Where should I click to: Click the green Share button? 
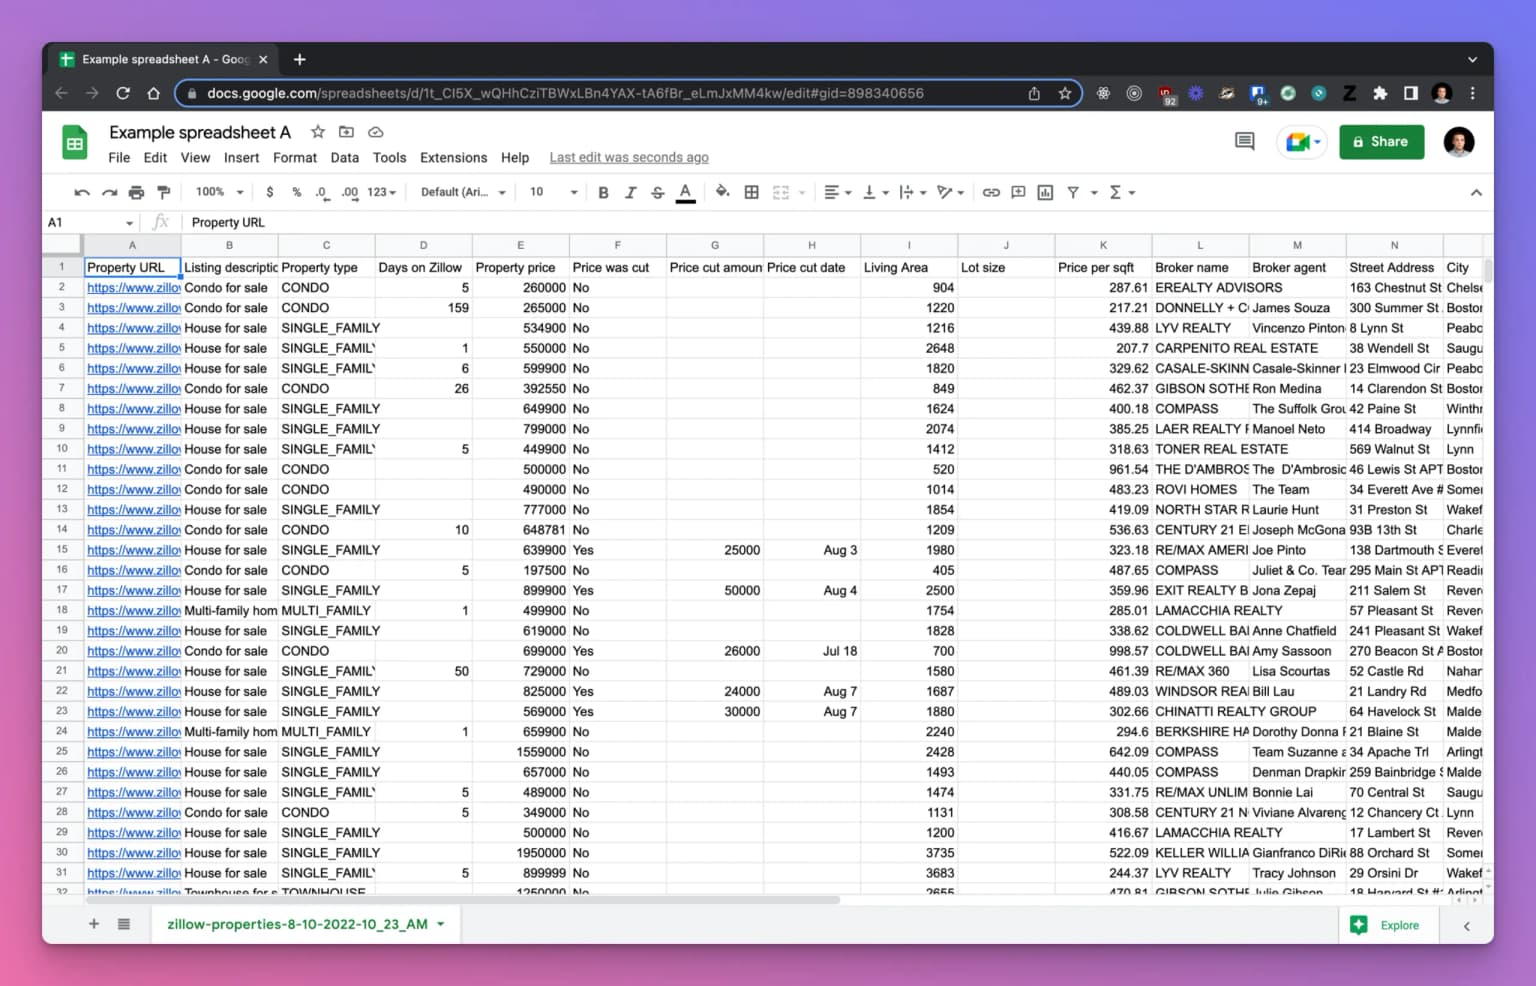coord(1380,142)
